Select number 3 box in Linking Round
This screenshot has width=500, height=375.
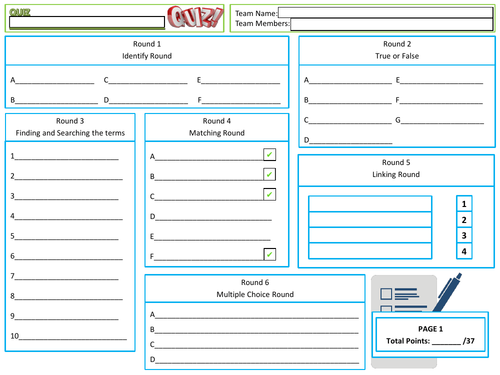[464, 235]
